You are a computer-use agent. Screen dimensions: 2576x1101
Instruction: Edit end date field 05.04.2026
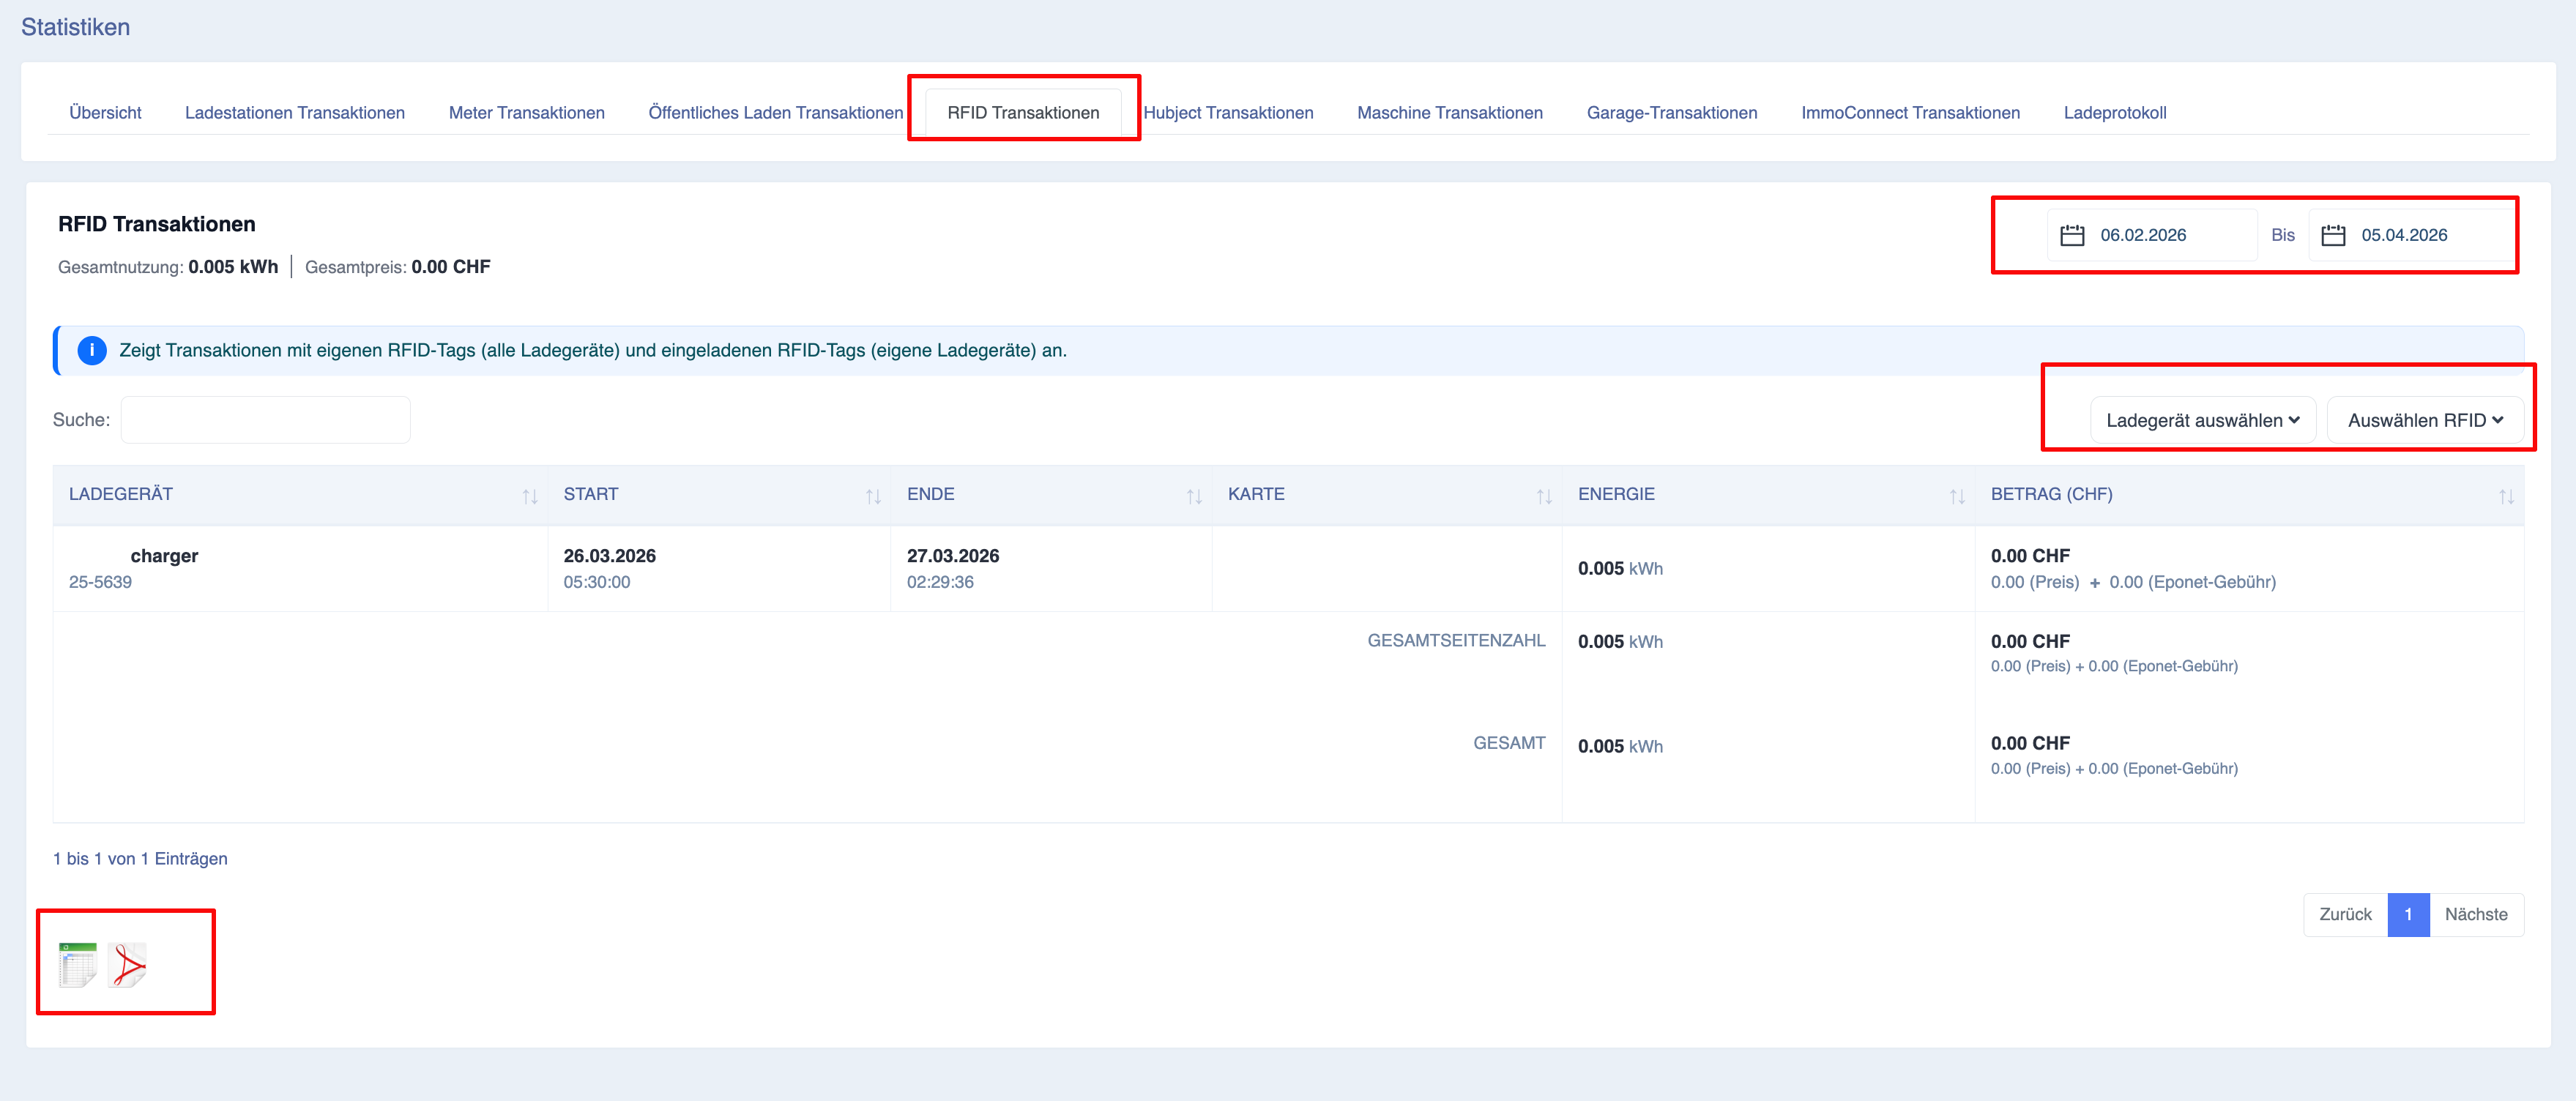tap(2413, 235)
